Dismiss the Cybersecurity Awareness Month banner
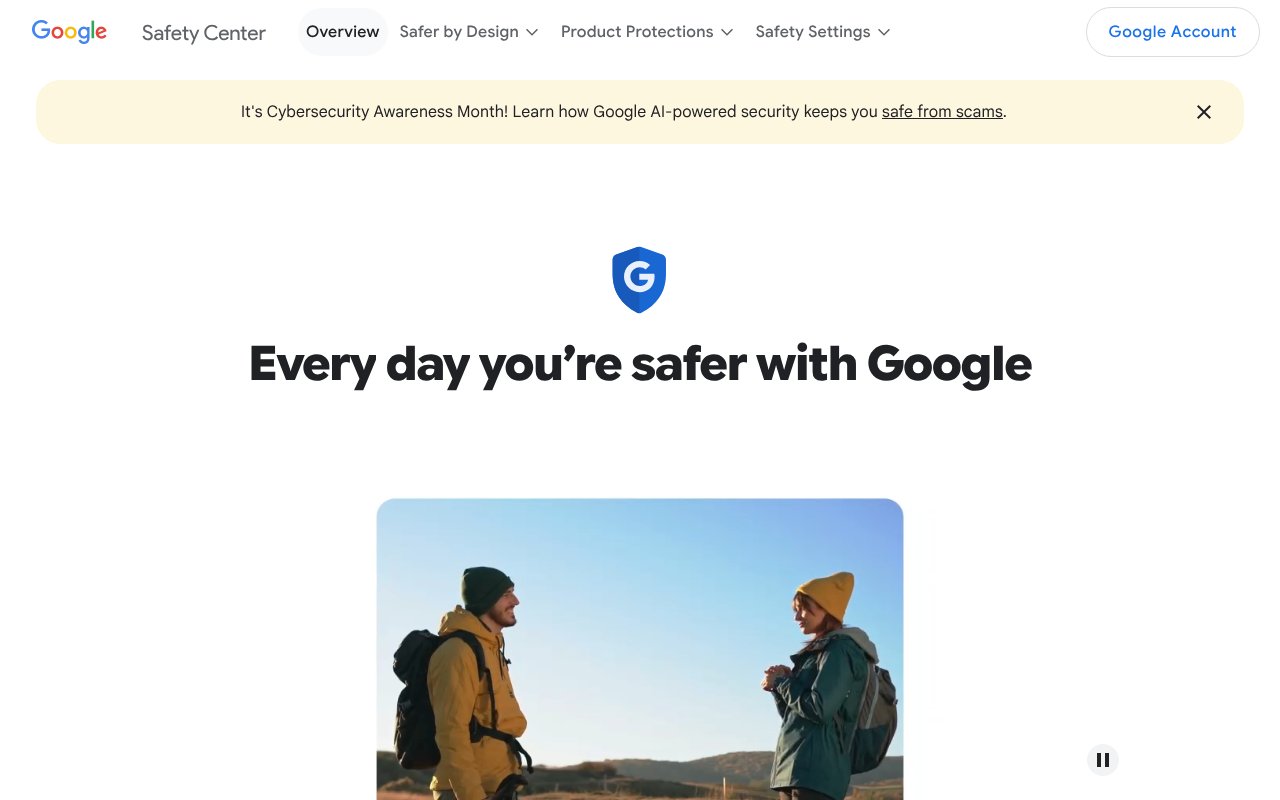 pos(1204,112)
